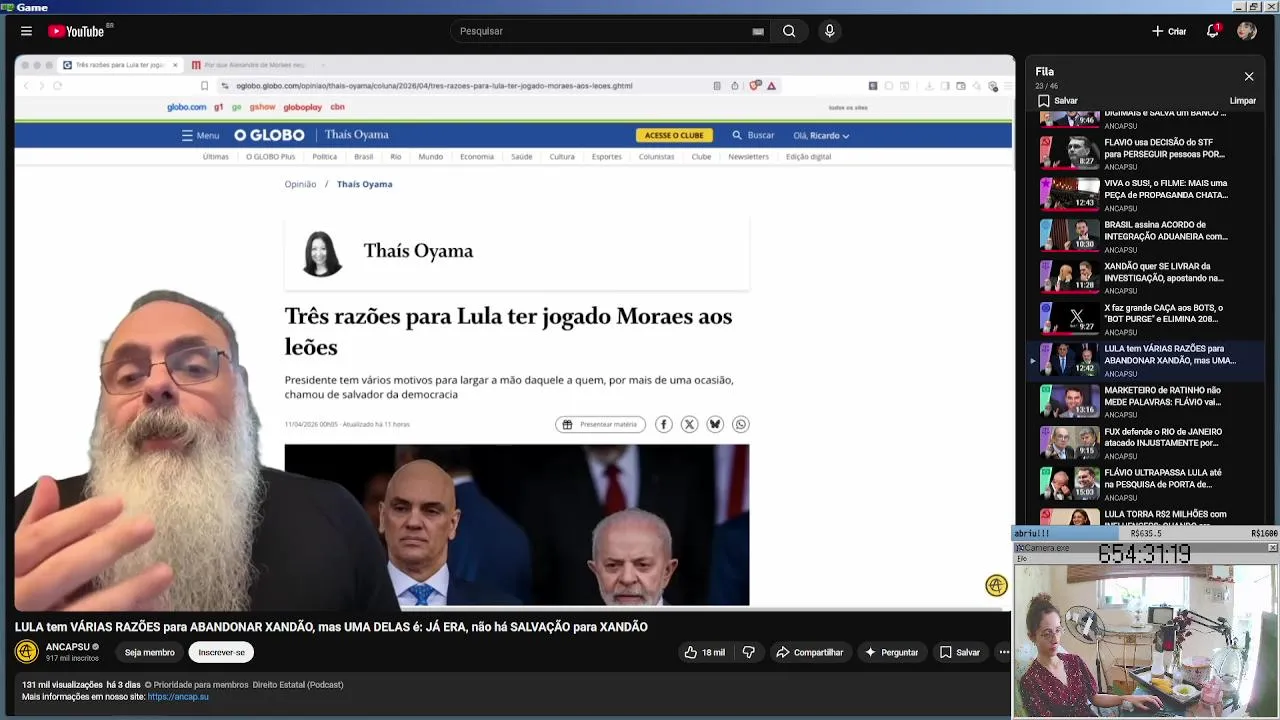The width and height of the screenshot is (1280, 720).
Task: Select queued video 'FUX defende o RIO de JANEIRO'
Action: pos(1146,443)
